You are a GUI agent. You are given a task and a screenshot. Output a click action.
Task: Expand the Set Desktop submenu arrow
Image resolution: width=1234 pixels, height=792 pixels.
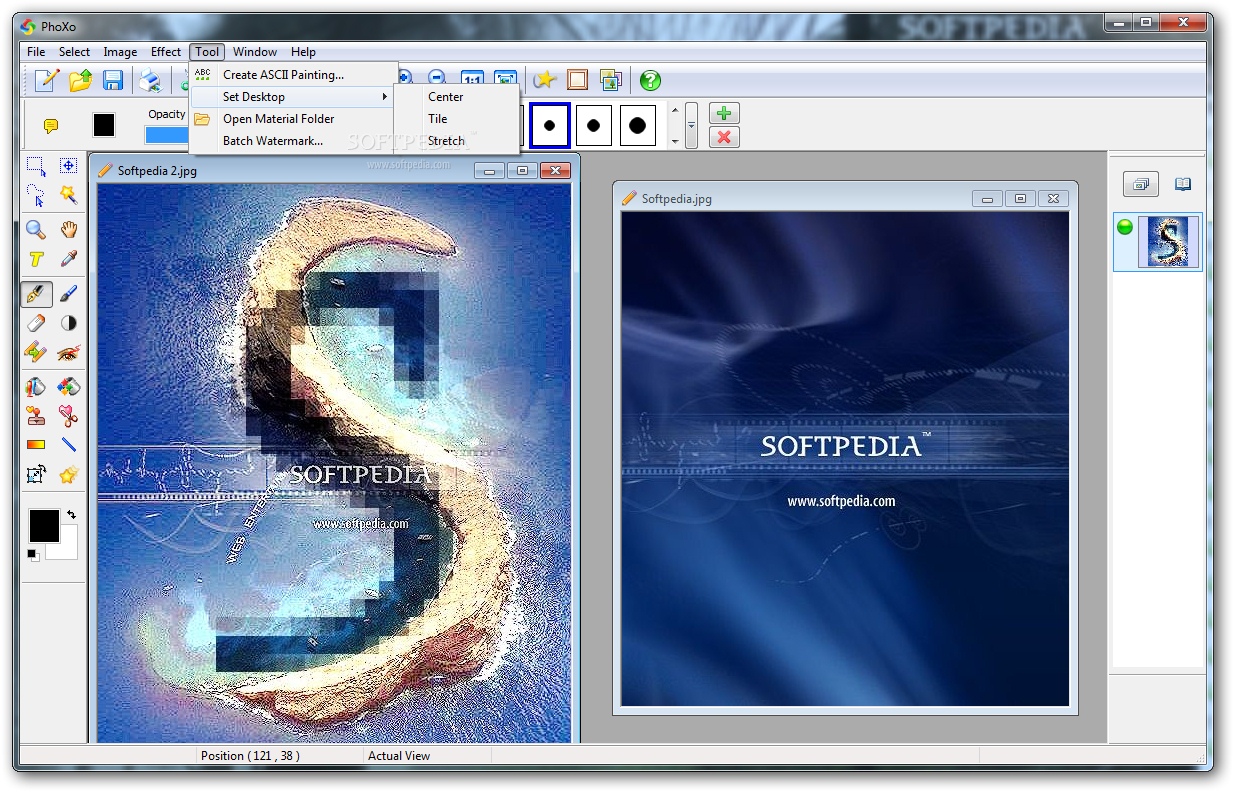point(385,97)
